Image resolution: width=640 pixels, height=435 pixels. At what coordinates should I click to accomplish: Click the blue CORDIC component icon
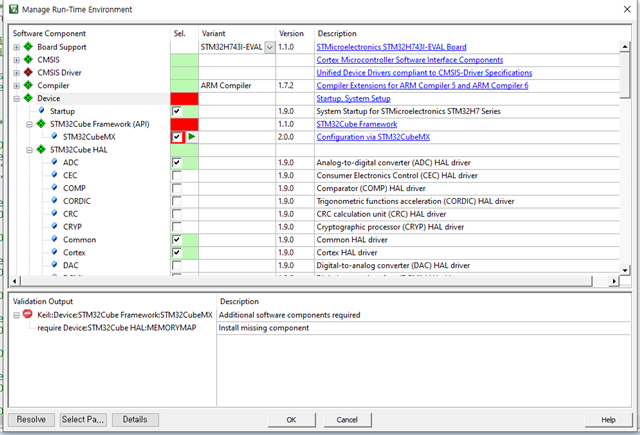(x=54, y=201)
